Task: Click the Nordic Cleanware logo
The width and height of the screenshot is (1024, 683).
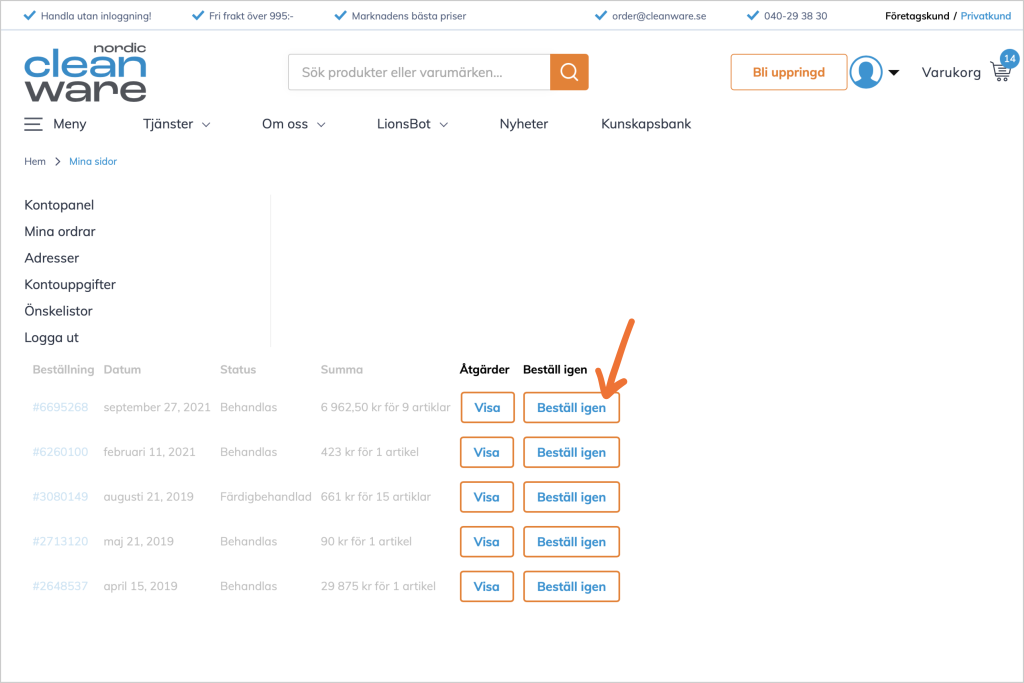Action: pyautogui.click(x=85, y=72)
